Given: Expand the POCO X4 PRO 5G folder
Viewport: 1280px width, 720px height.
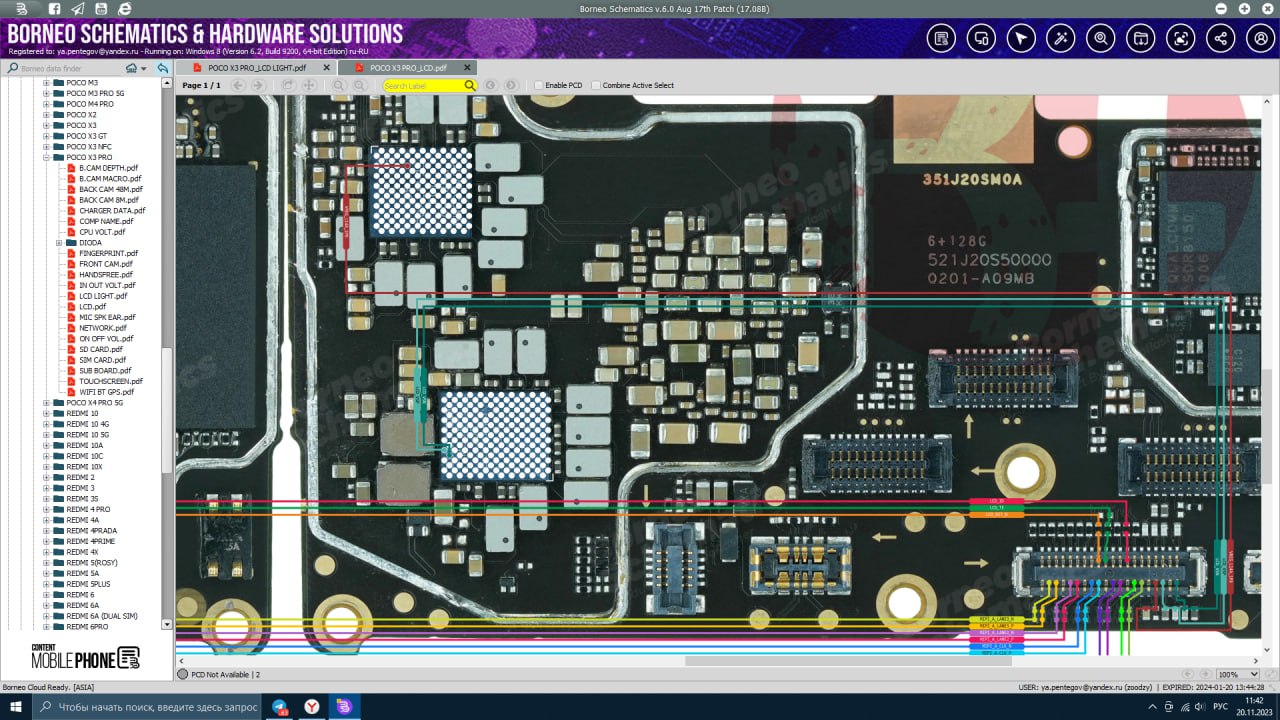Looking at the screenshot, I should pos(46,402).
